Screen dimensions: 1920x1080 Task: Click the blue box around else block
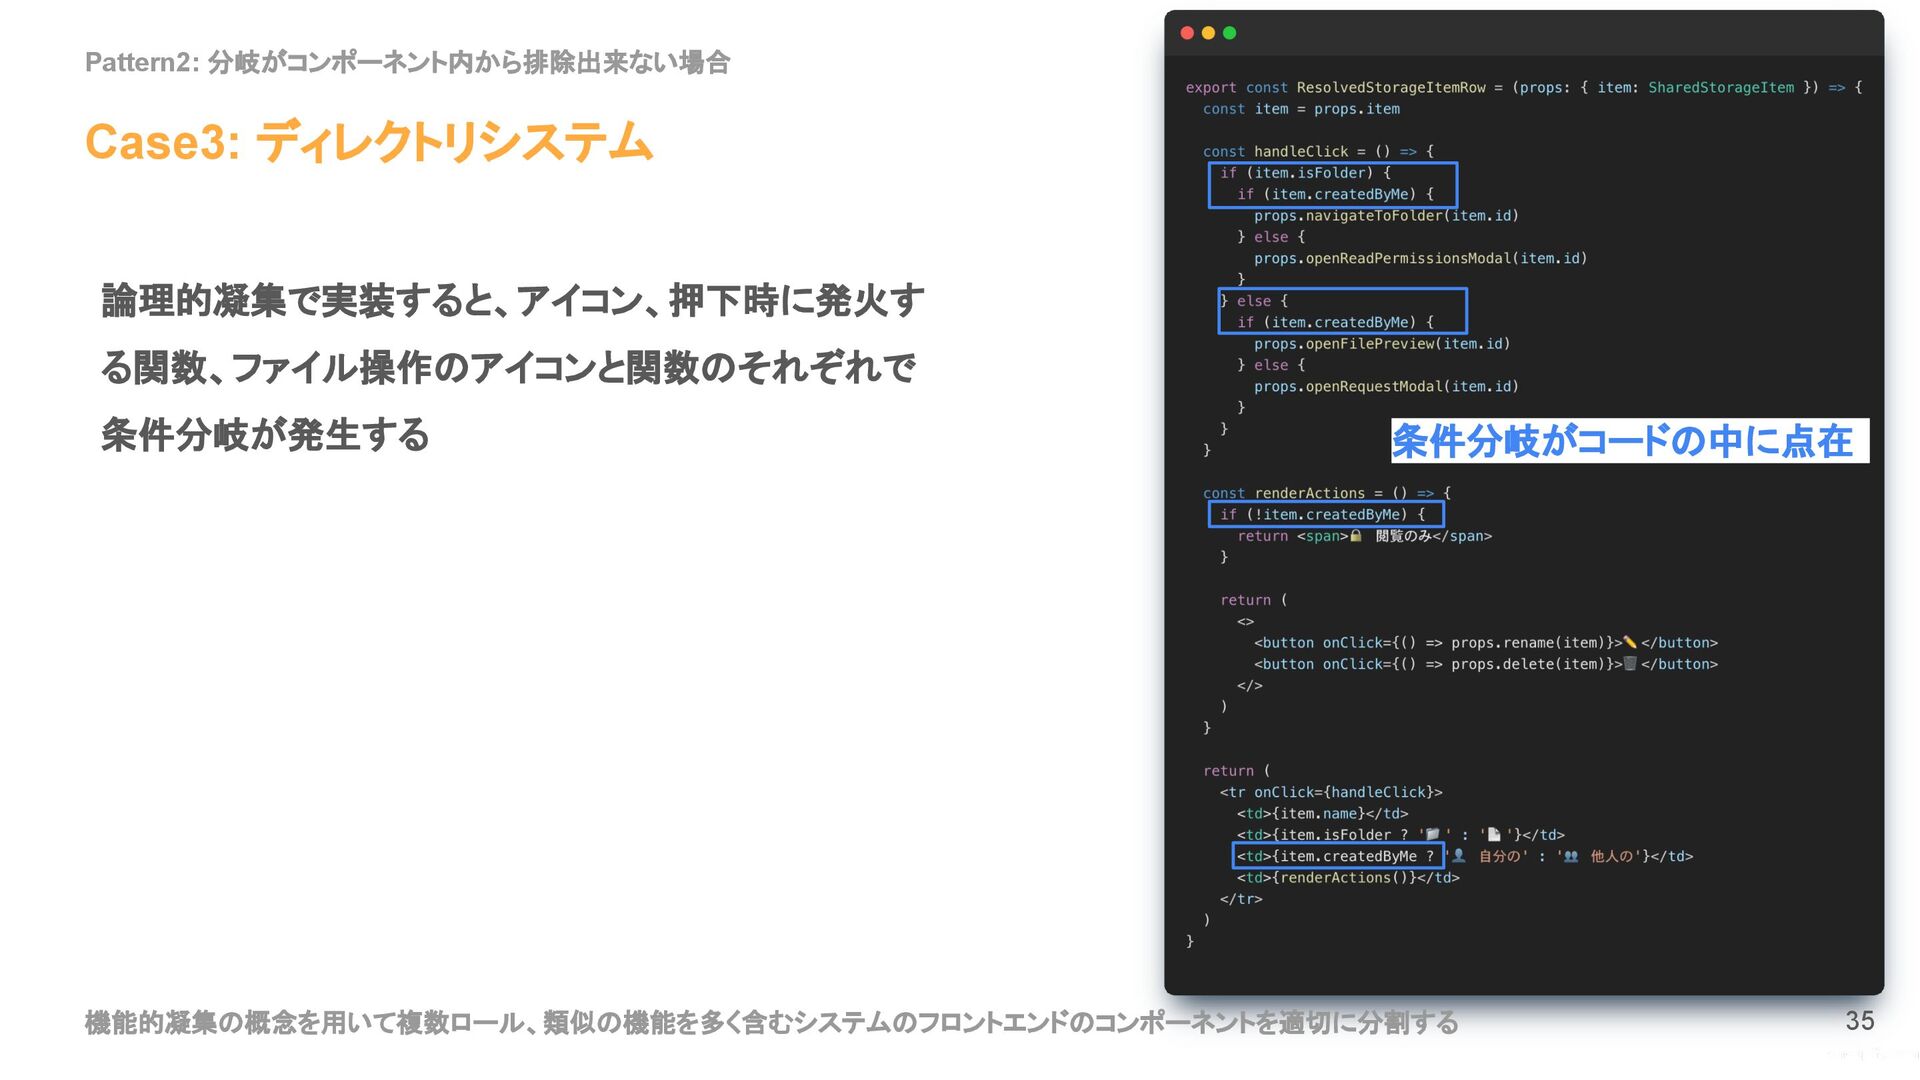click(1342, 311)
